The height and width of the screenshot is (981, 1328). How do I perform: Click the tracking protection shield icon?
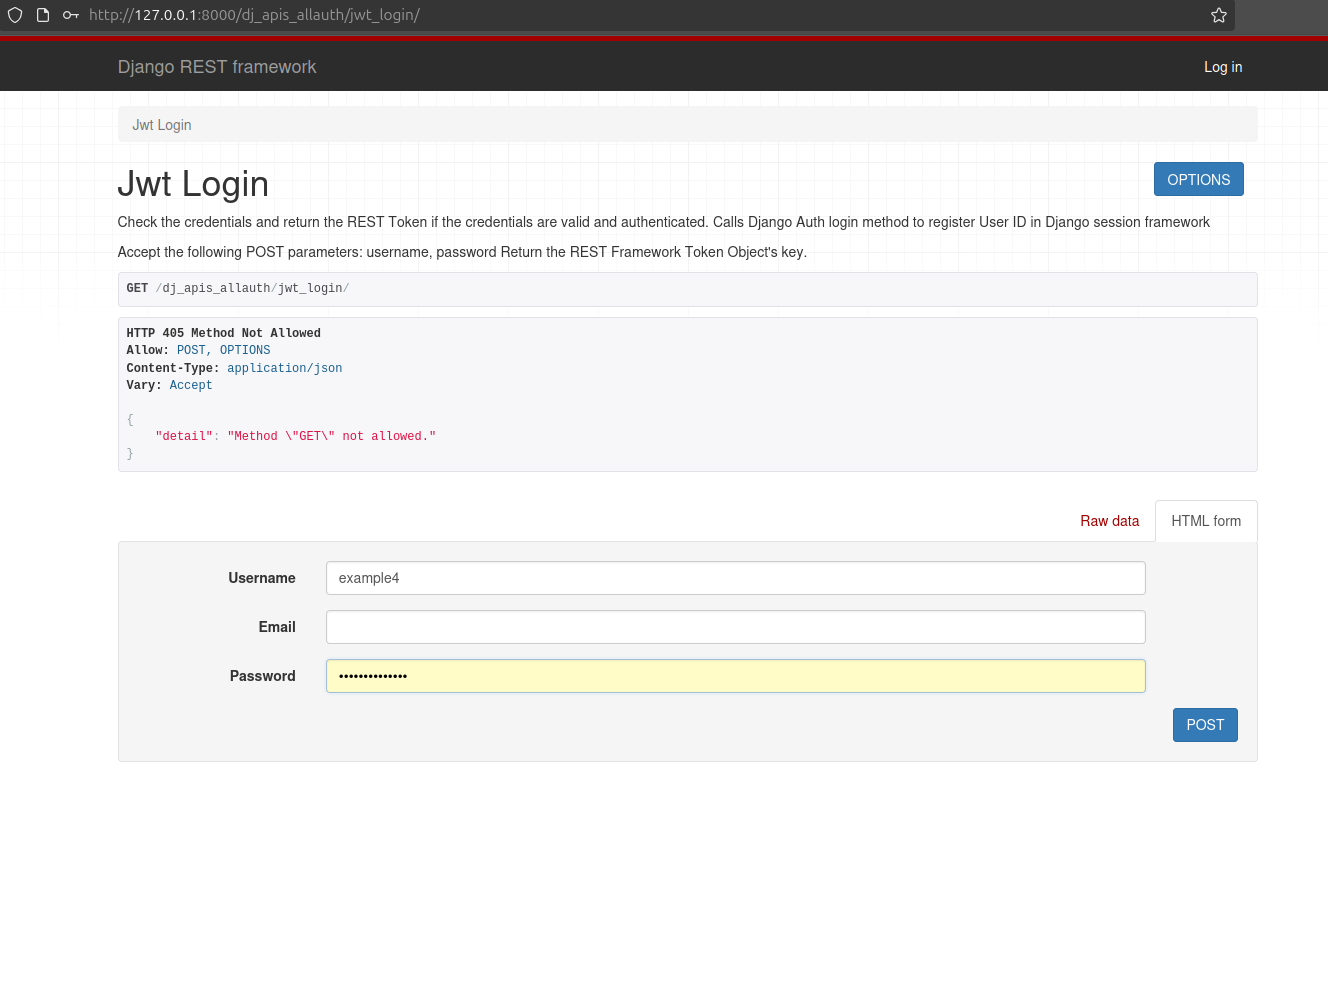pyautogui.click(x=15, y=15)
